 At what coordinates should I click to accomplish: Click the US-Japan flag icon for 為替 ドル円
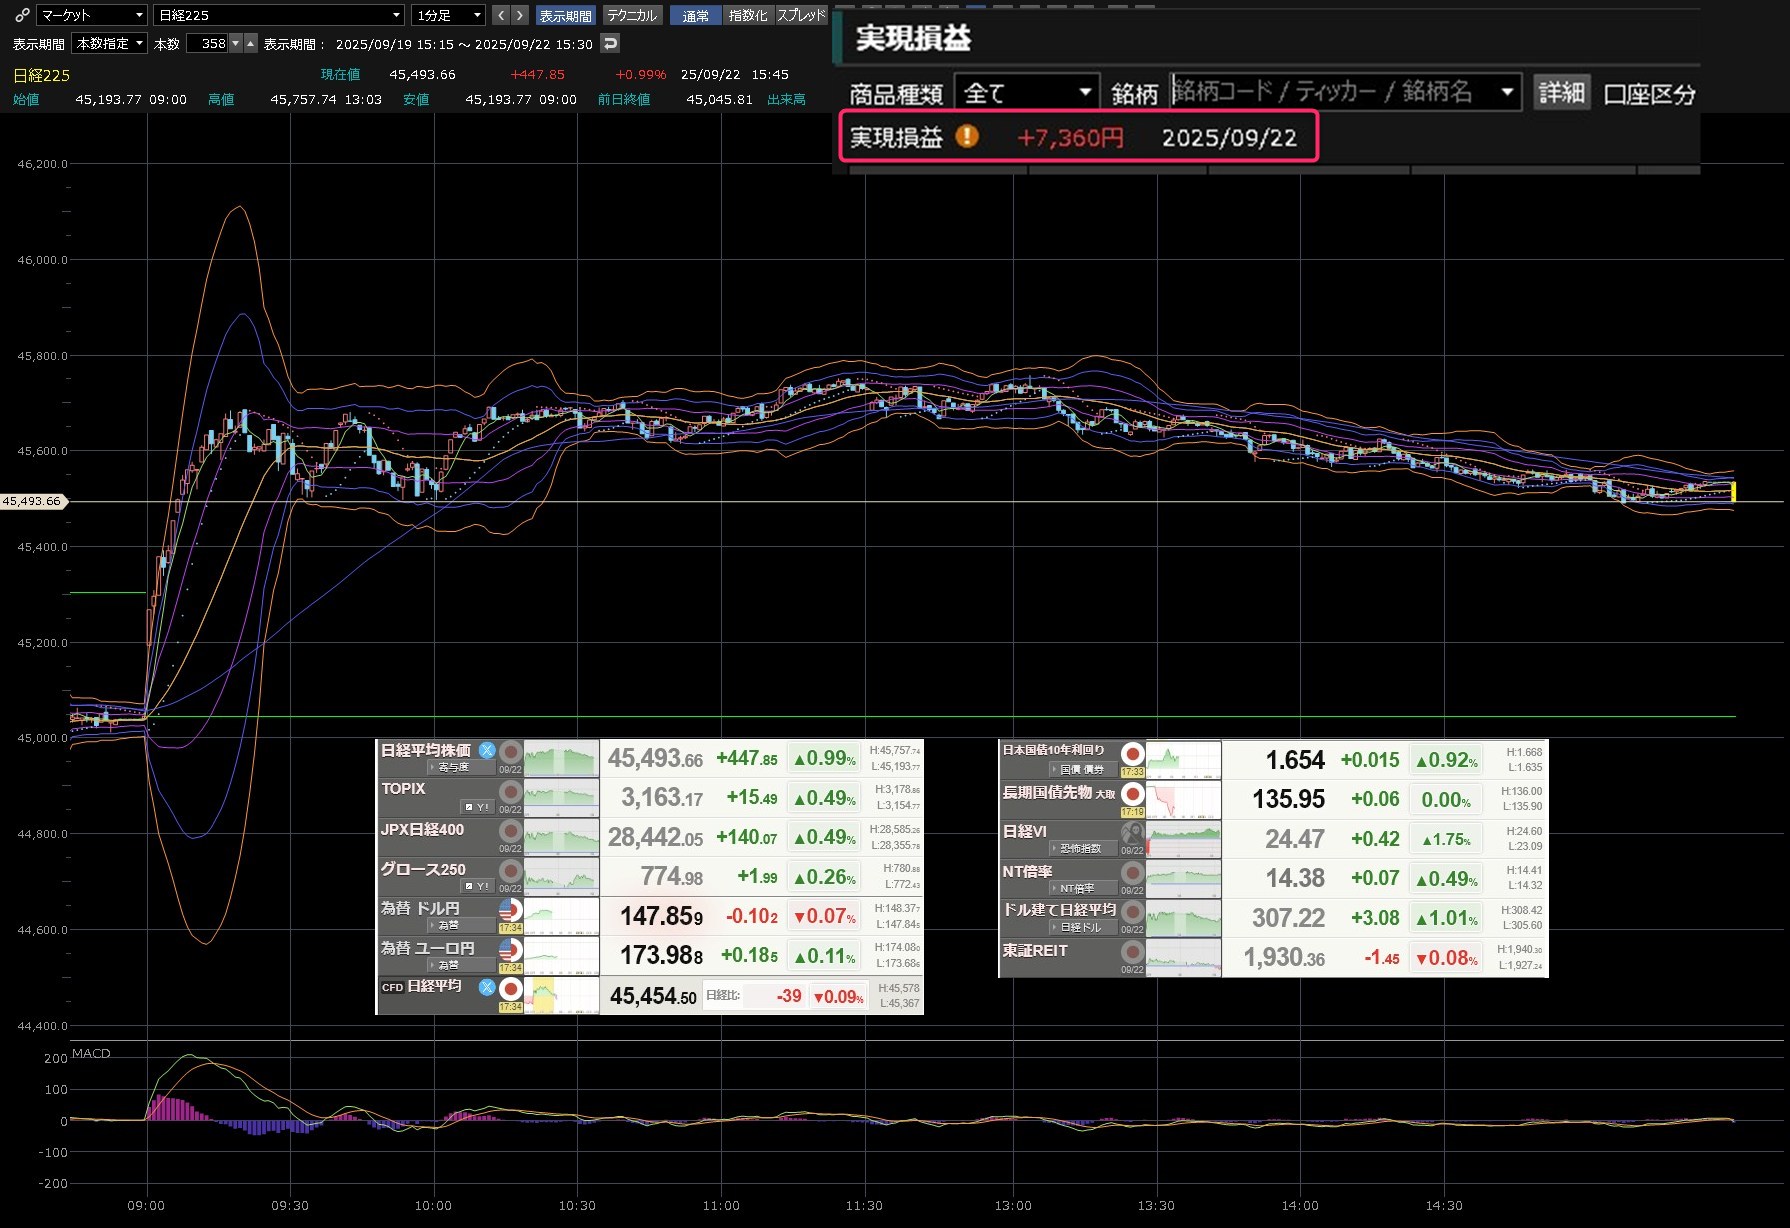pyautogui.click(x=510, y=909)
